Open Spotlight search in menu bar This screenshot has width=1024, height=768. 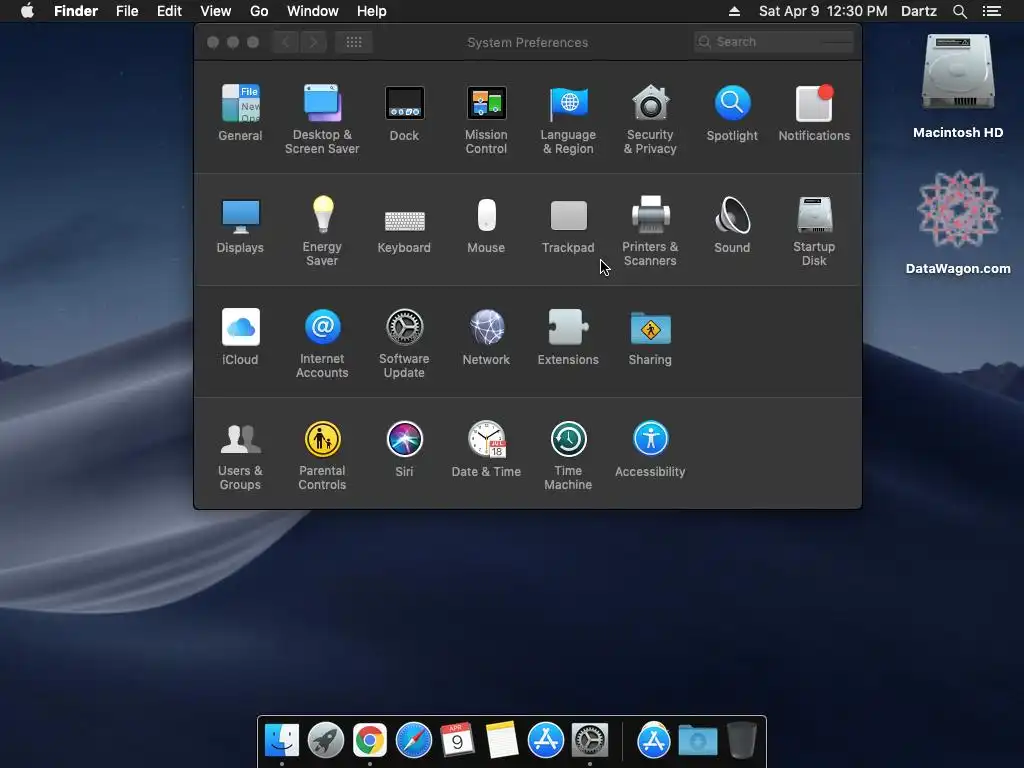click(x=960, y=11)
